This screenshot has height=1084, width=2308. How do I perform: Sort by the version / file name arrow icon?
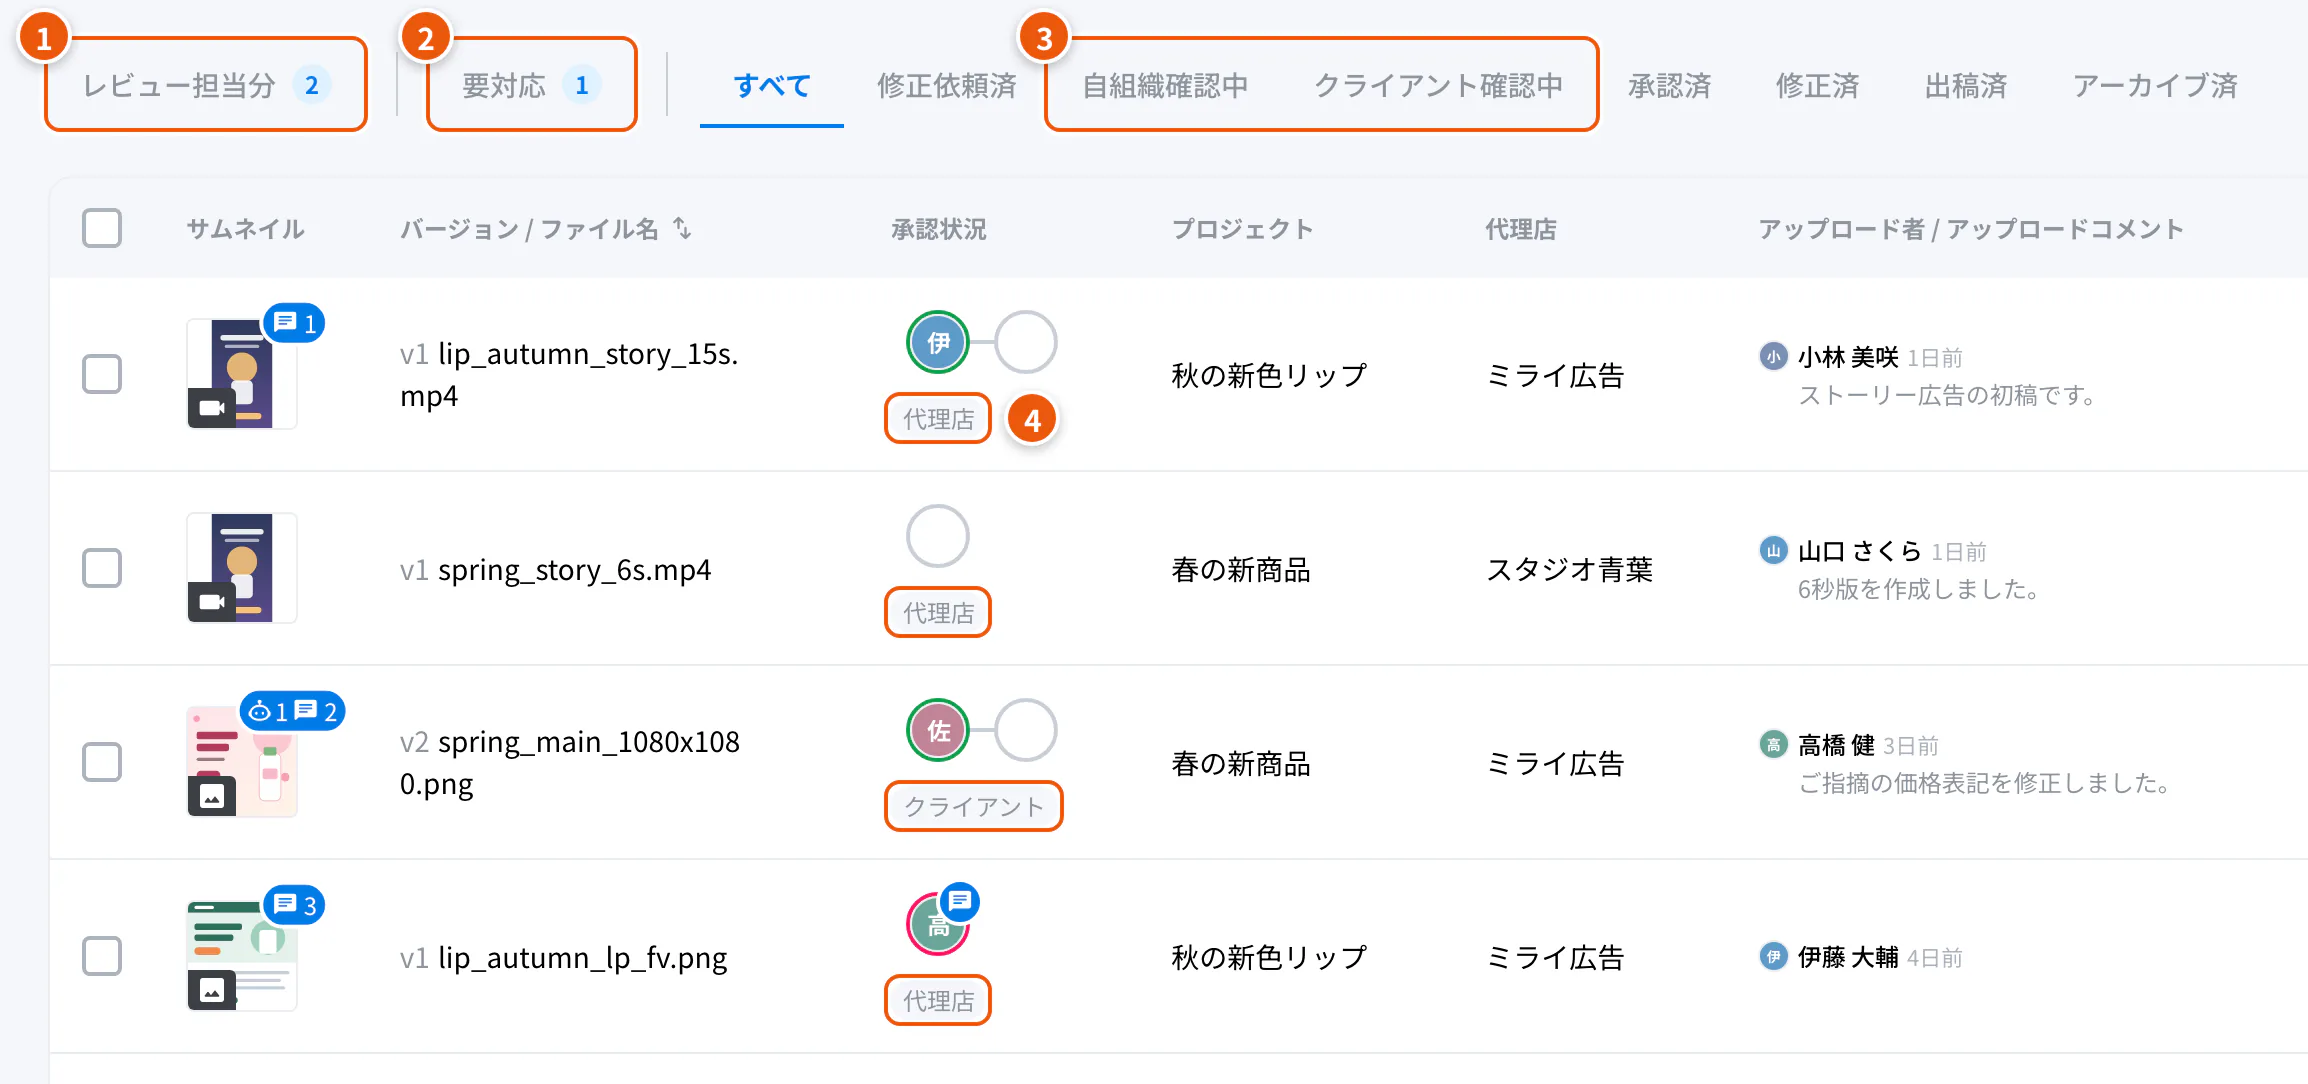tap(682, 229)
